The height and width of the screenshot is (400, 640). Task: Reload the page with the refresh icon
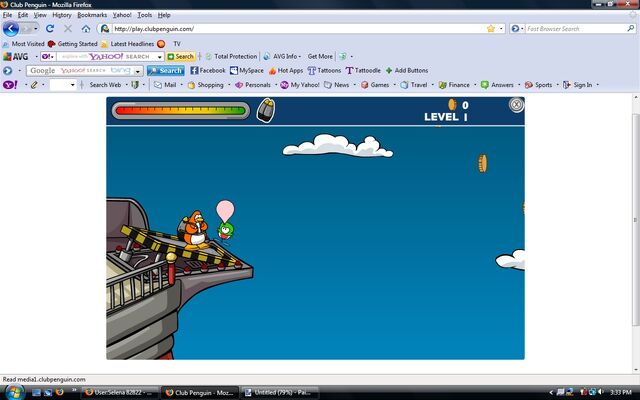pos(50,29)
